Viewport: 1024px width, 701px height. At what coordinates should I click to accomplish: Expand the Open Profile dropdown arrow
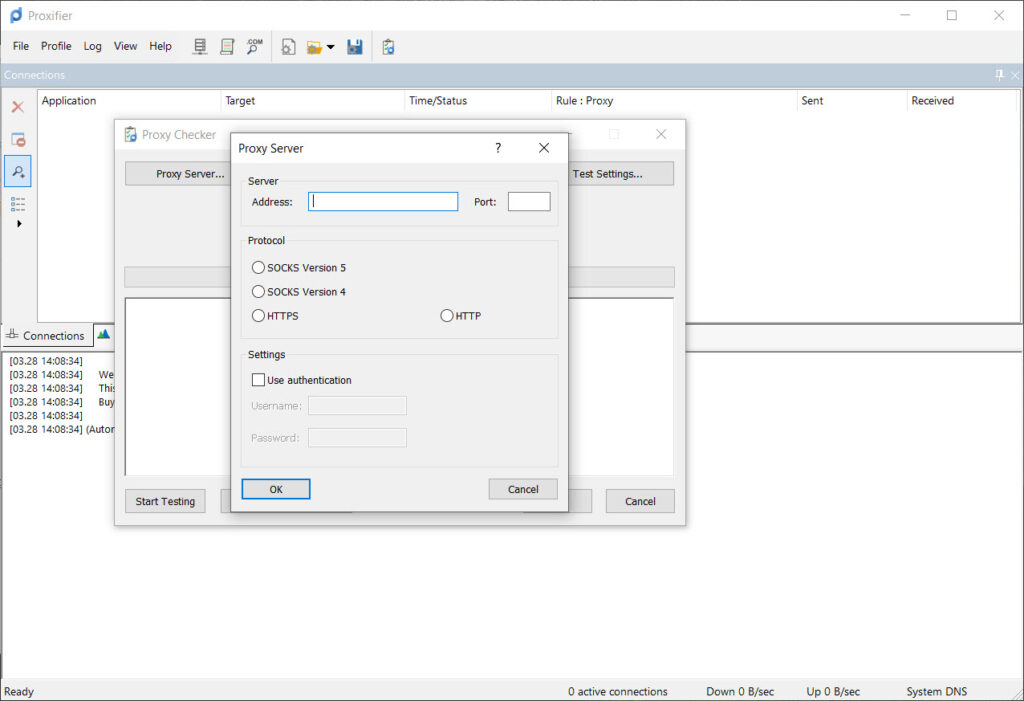(x=330, y=47)
